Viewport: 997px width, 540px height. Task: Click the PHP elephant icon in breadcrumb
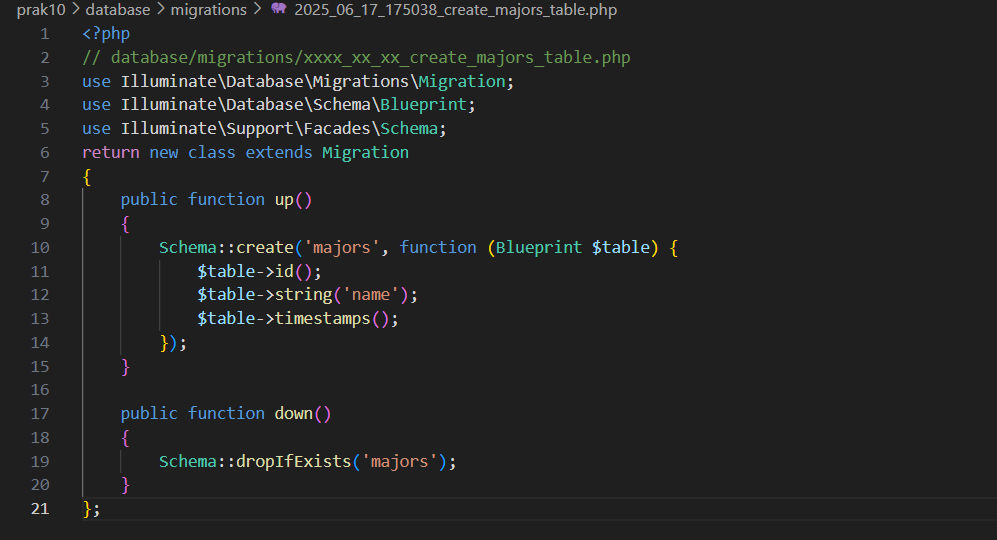pyautogui.click(x=279, y=10)
